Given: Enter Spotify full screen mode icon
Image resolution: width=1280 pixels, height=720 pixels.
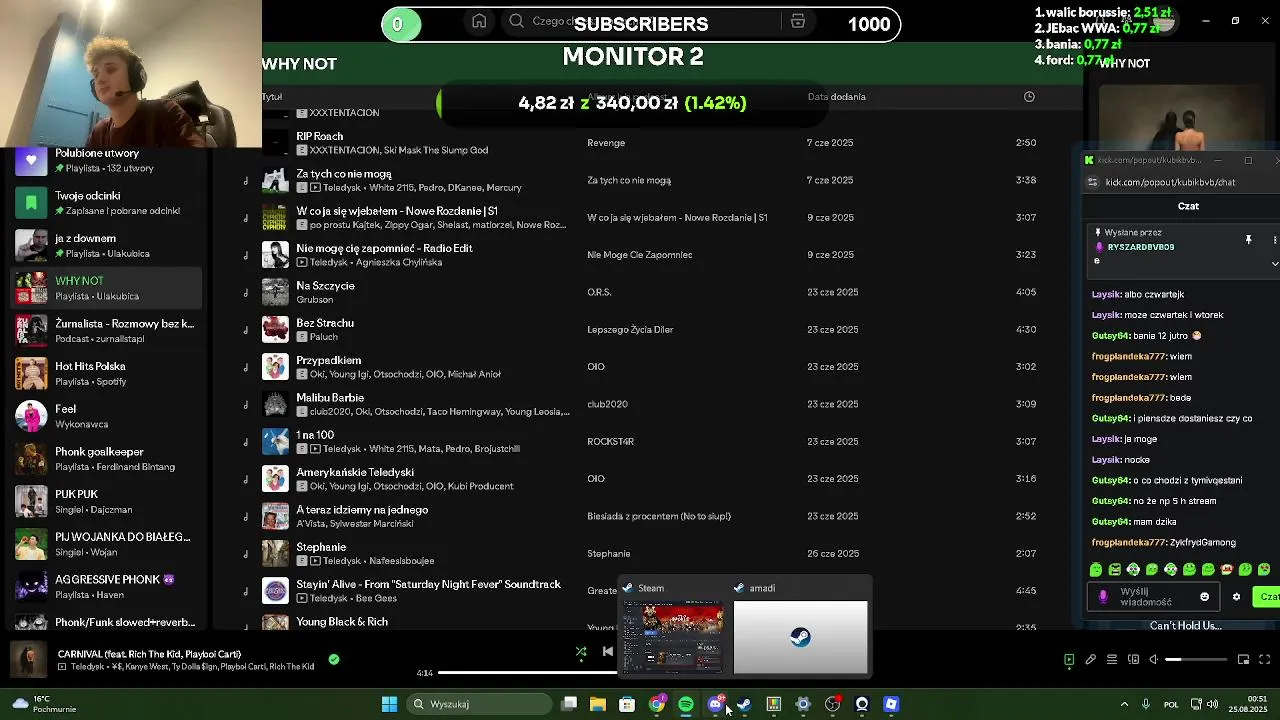Looking at the screenshot, I should [1265, 660].
